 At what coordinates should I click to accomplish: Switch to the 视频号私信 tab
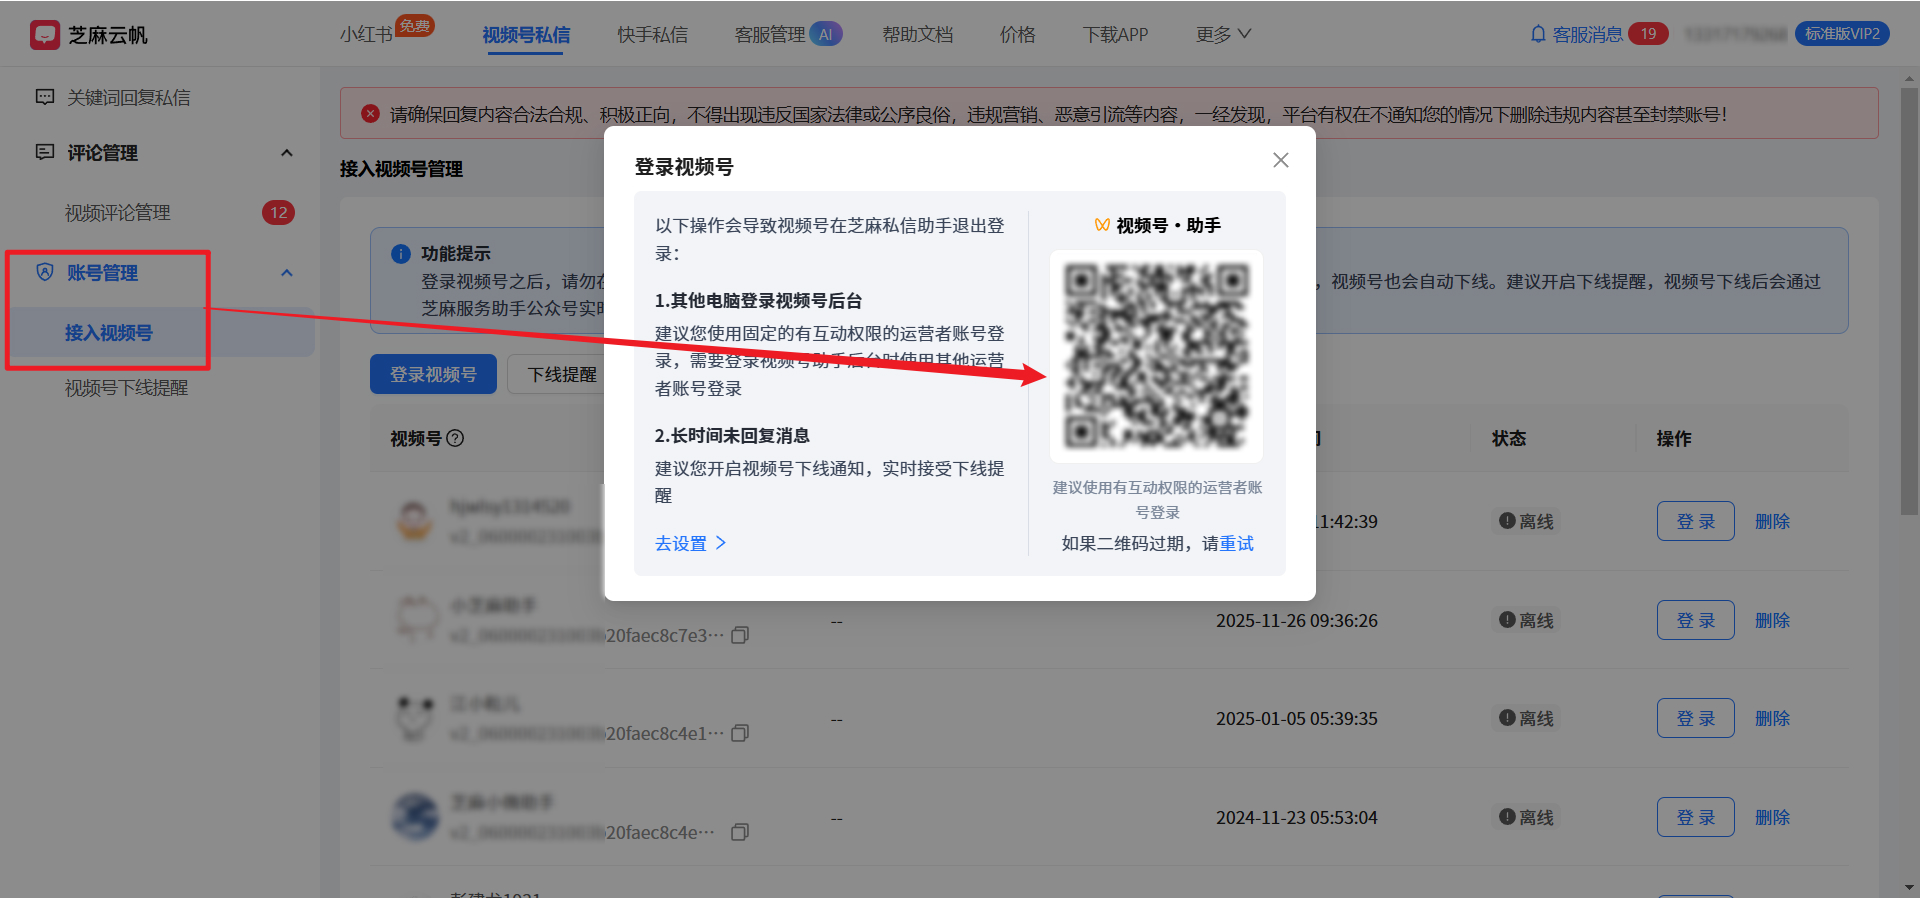click(526, 35)
